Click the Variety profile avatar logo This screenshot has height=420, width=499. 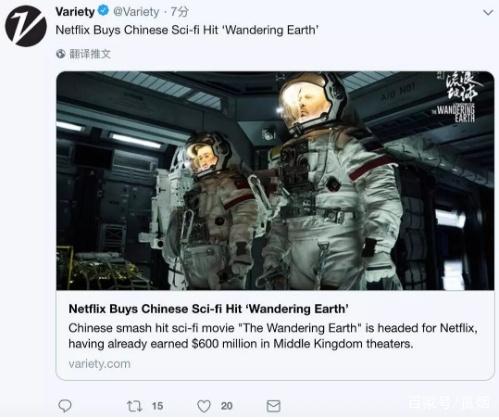26,26
